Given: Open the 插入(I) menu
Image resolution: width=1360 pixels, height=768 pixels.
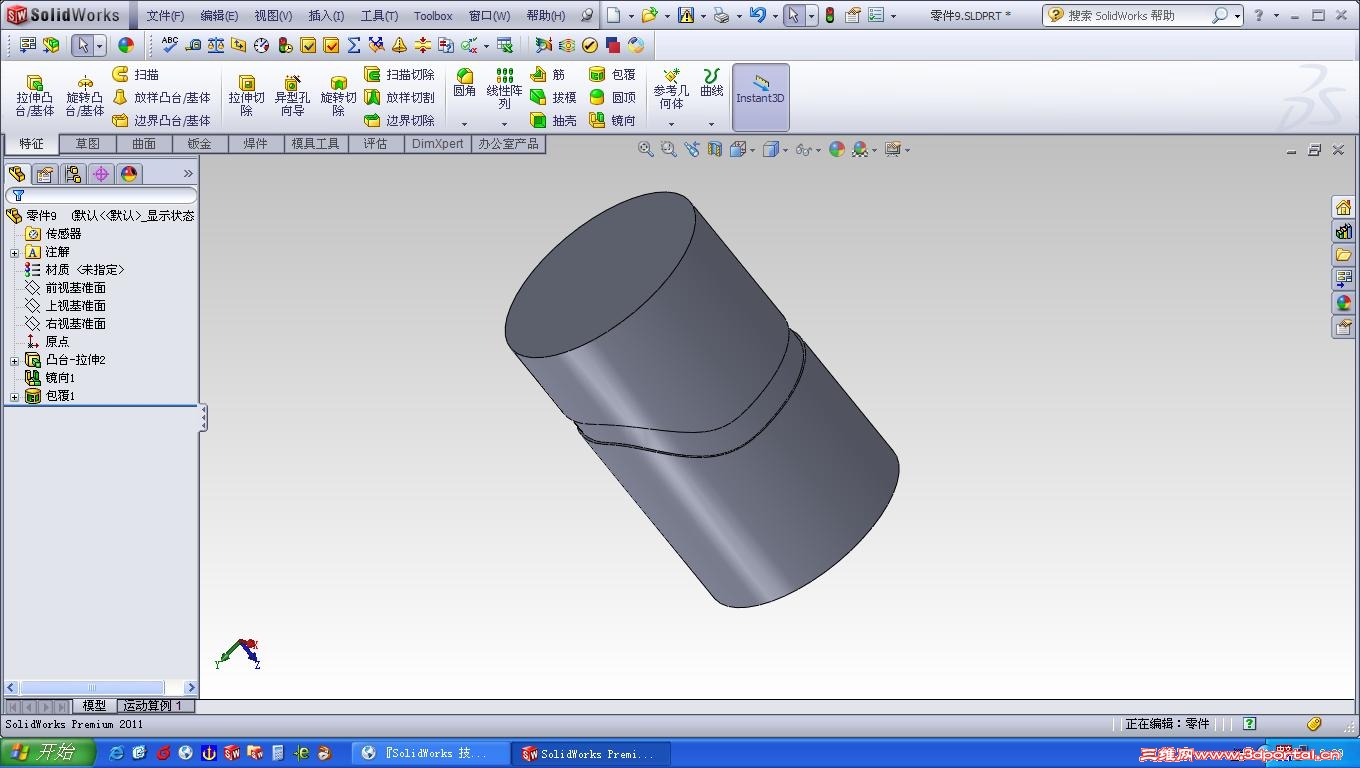Looking at the screenshot, I should [326, 16].
